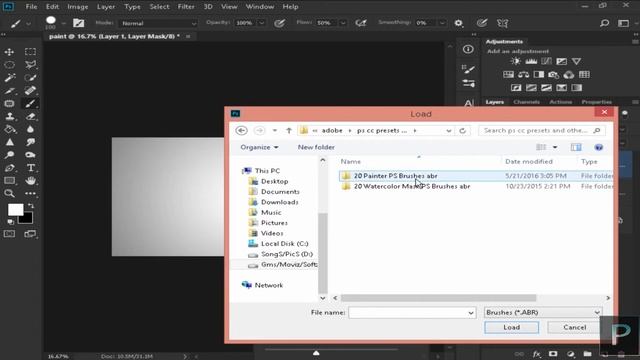This screenshot has height=360, width=640.
Task: Add an Exposure adjustment
Action: tap(562, 61)
